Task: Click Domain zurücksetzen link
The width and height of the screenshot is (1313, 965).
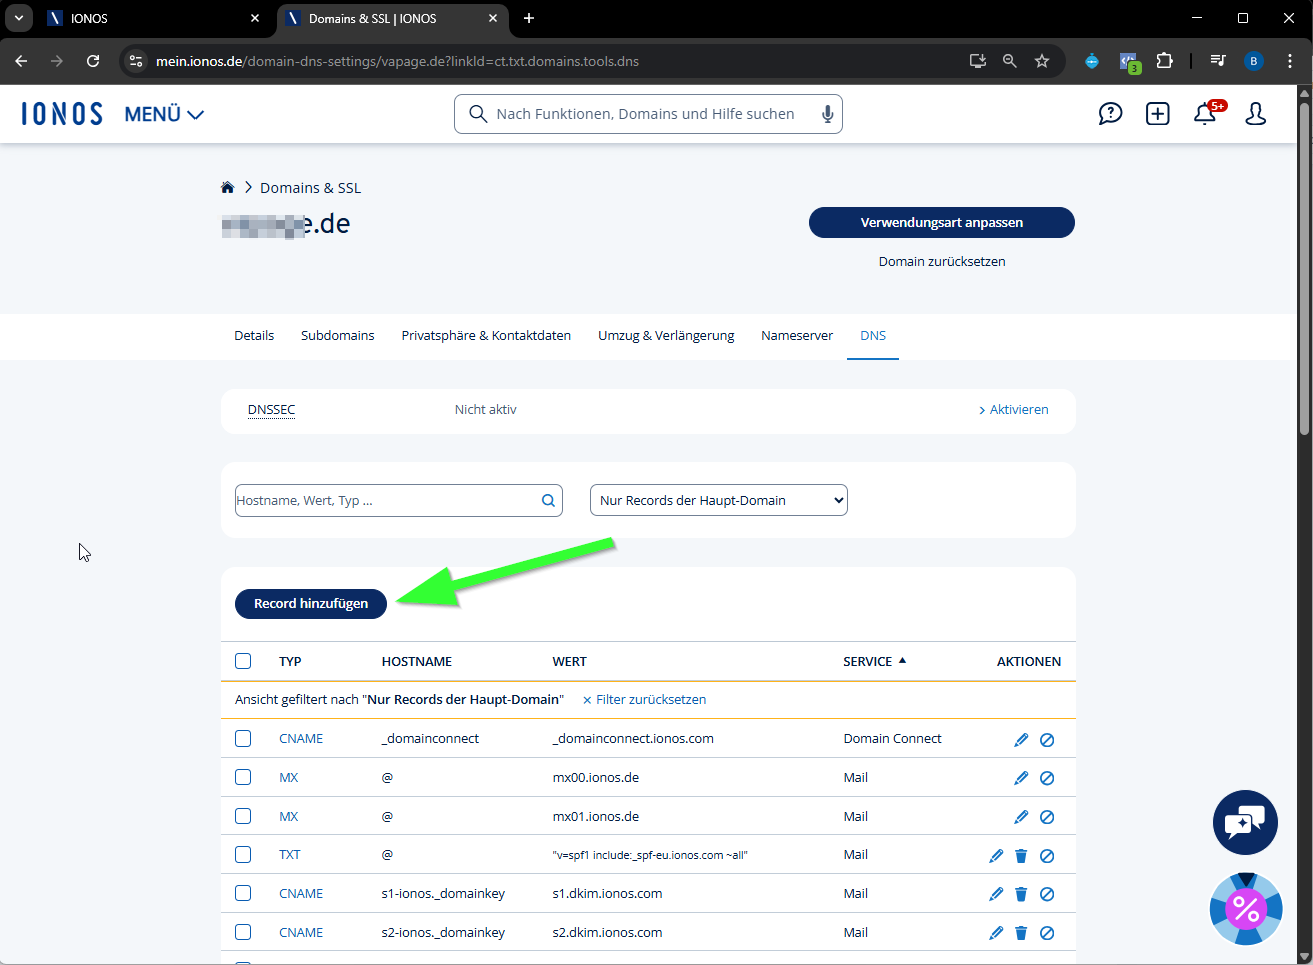Action: point(942,262)
